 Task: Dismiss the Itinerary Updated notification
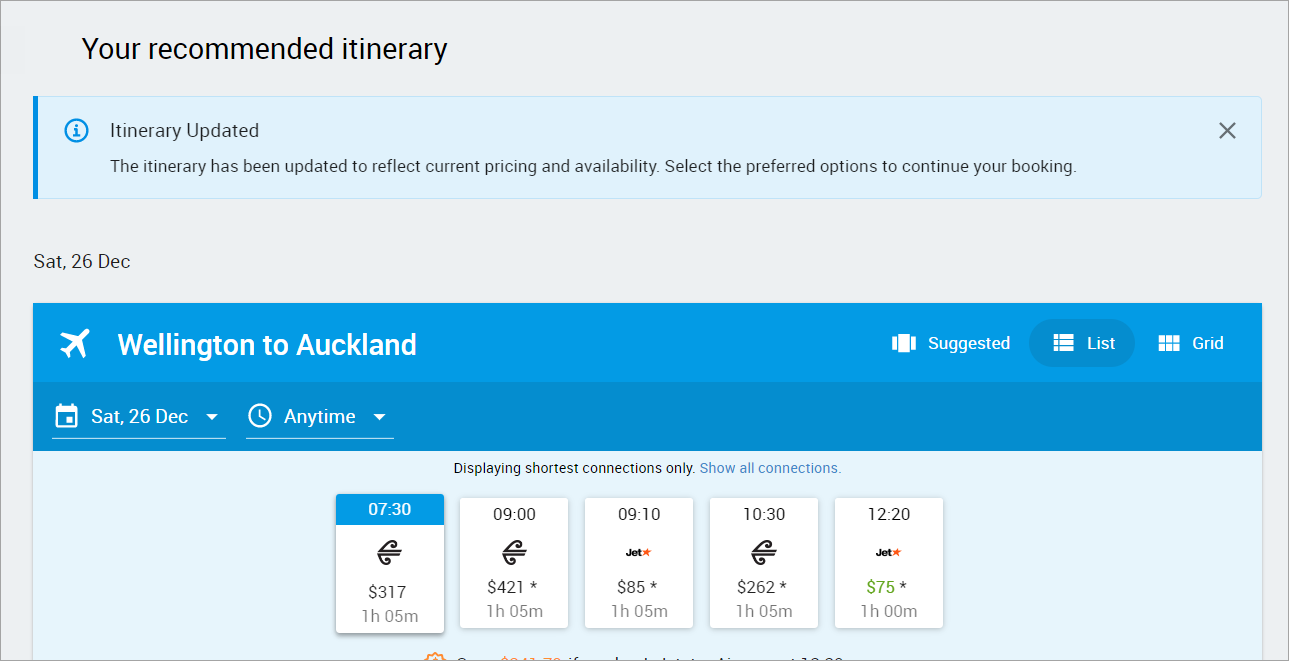click(1227, 130)
